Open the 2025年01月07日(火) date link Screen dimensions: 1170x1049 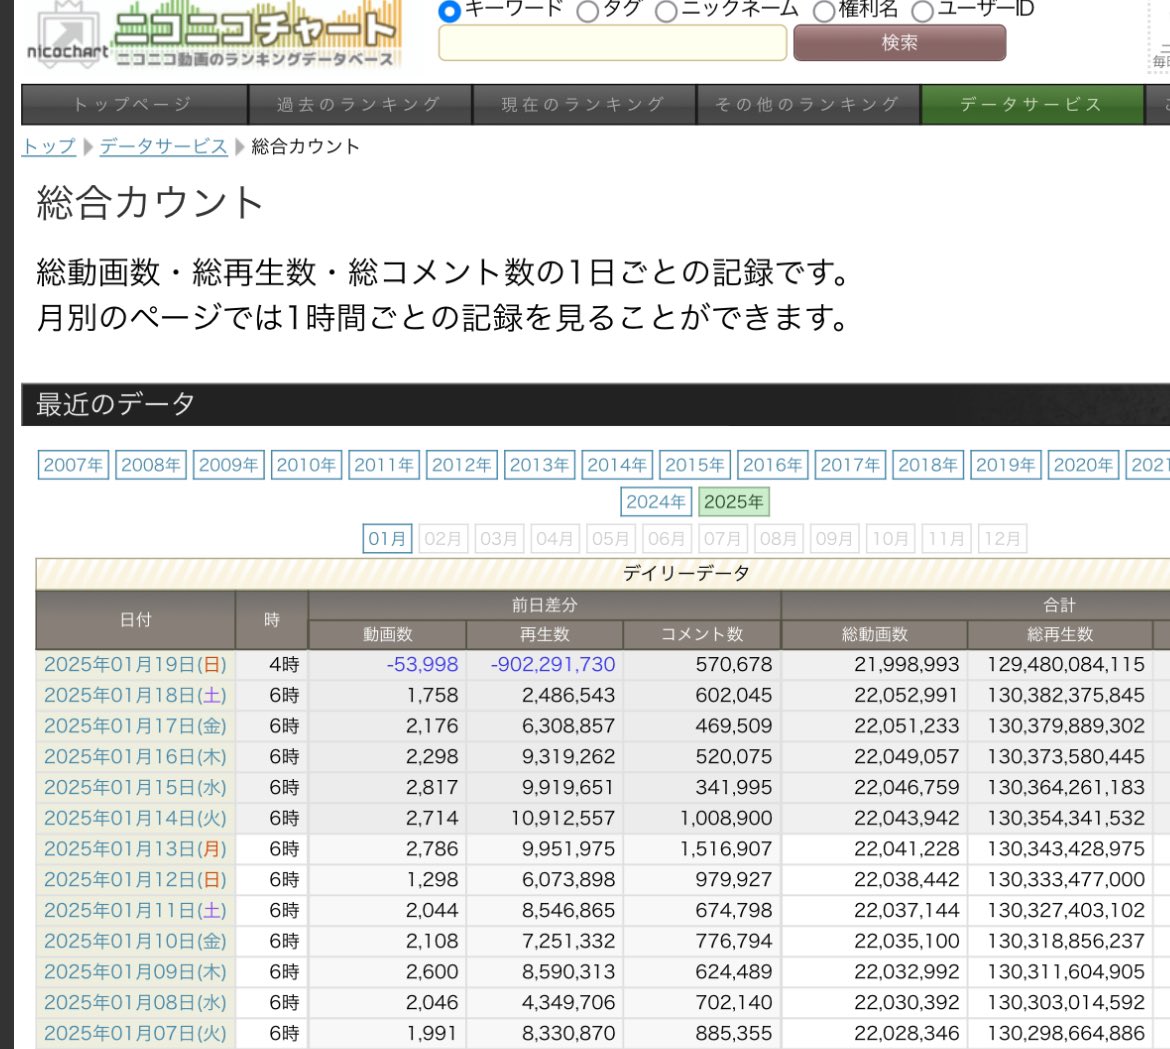(x=135, y=1033)
